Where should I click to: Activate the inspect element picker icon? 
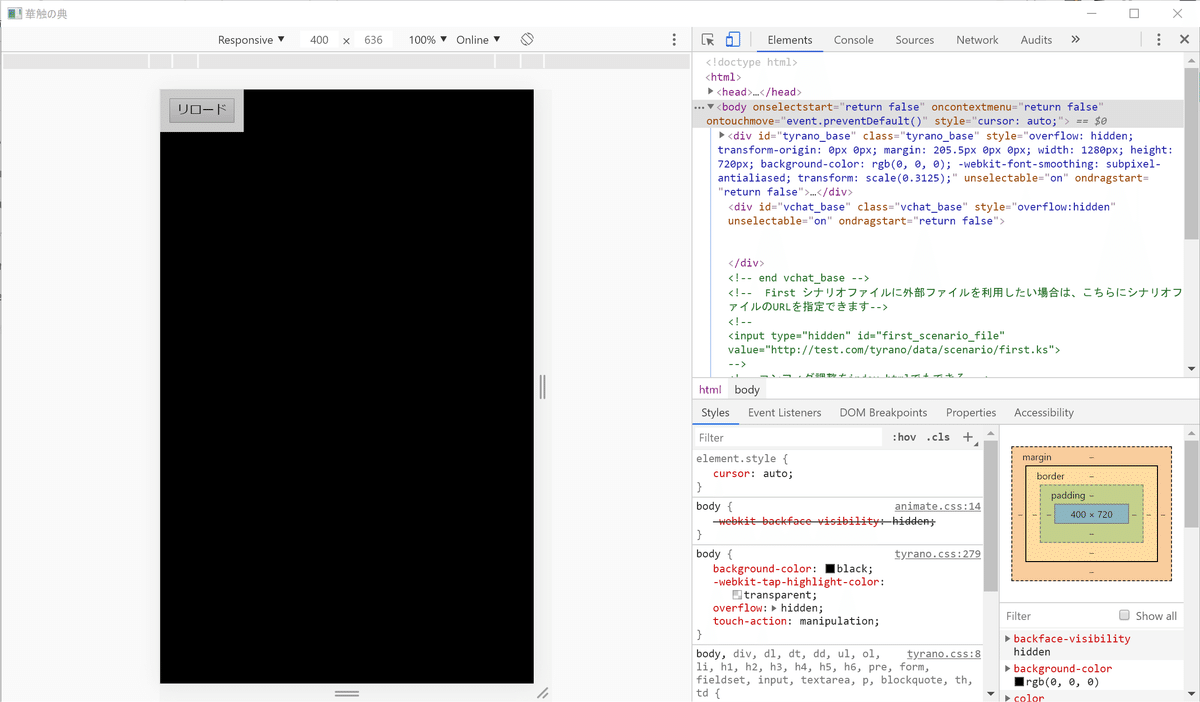[x=708, y=40]
